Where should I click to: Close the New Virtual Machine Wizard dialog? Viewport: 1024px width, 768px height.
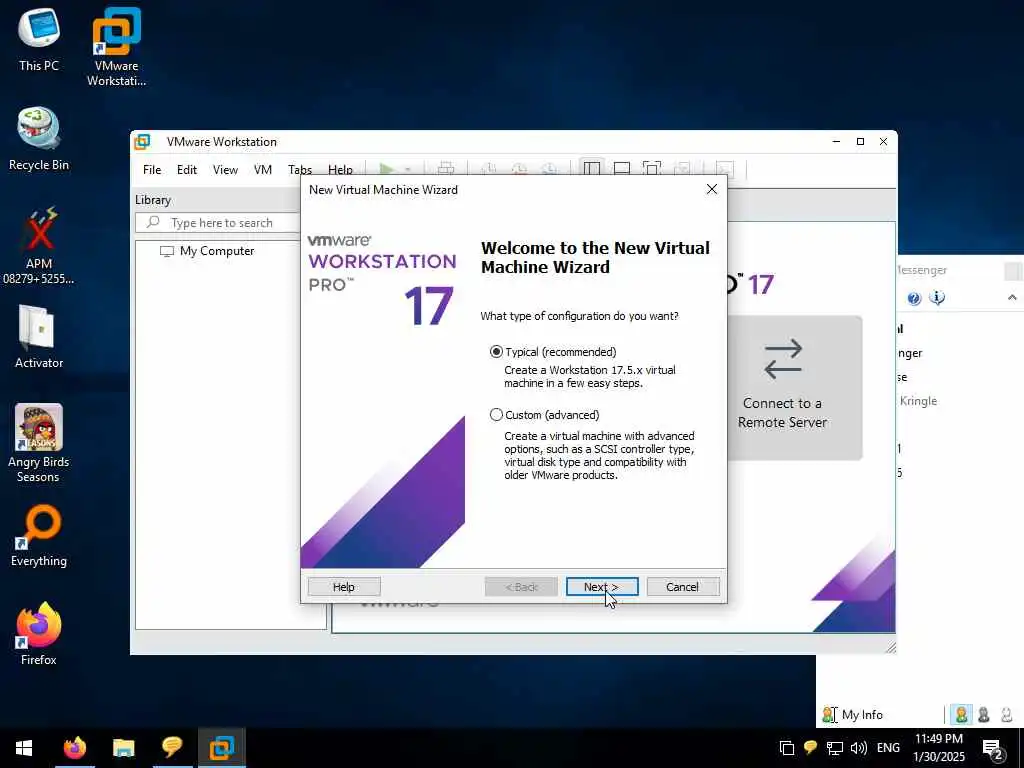[712, 189]
